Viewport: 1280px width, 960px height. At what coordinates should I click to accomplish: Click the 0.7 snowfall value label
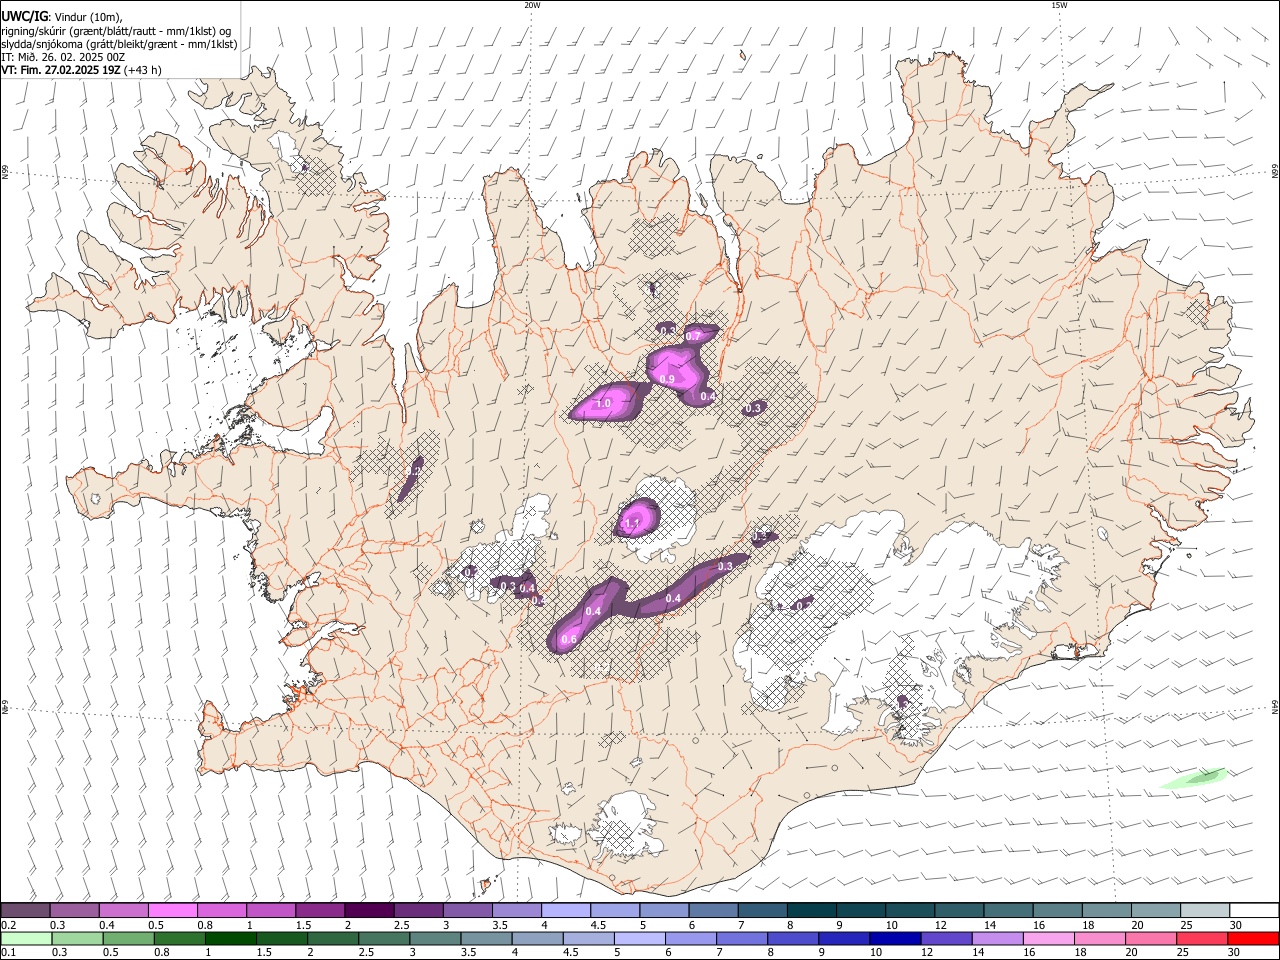pyautogui.click(x=693, y=336)
